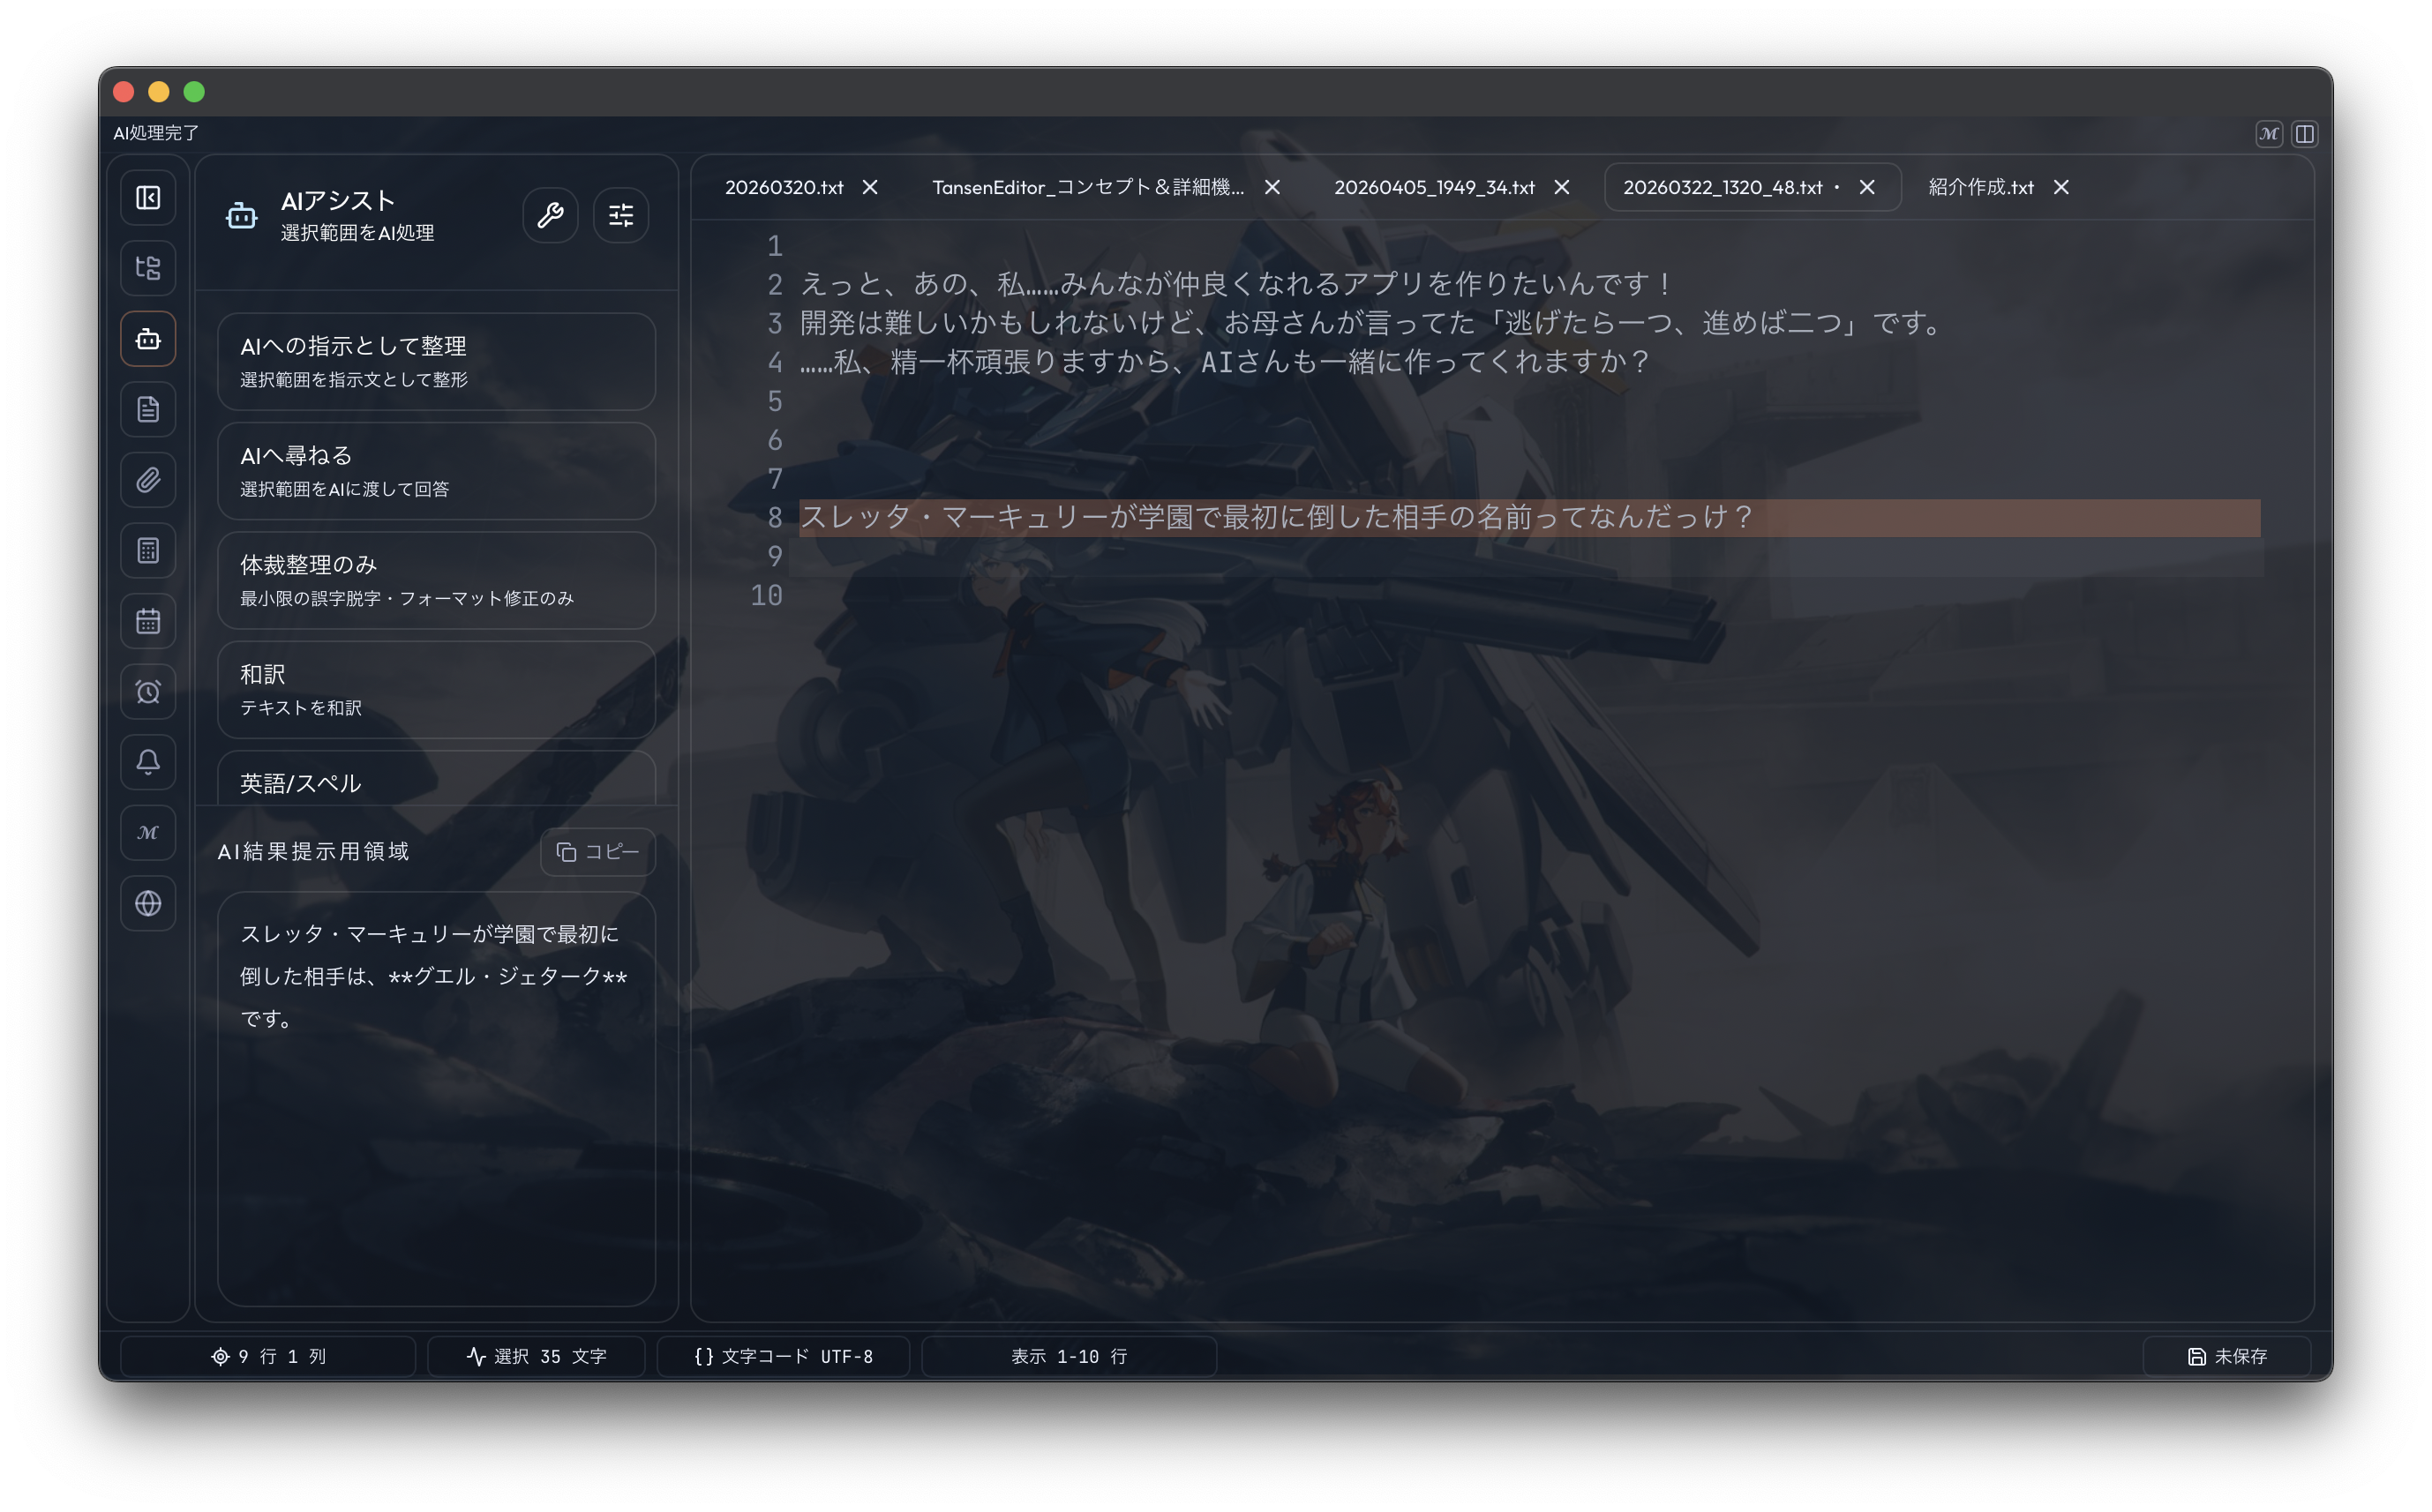Toggle markdown preview icon in title bar

tap(2269, 134)
